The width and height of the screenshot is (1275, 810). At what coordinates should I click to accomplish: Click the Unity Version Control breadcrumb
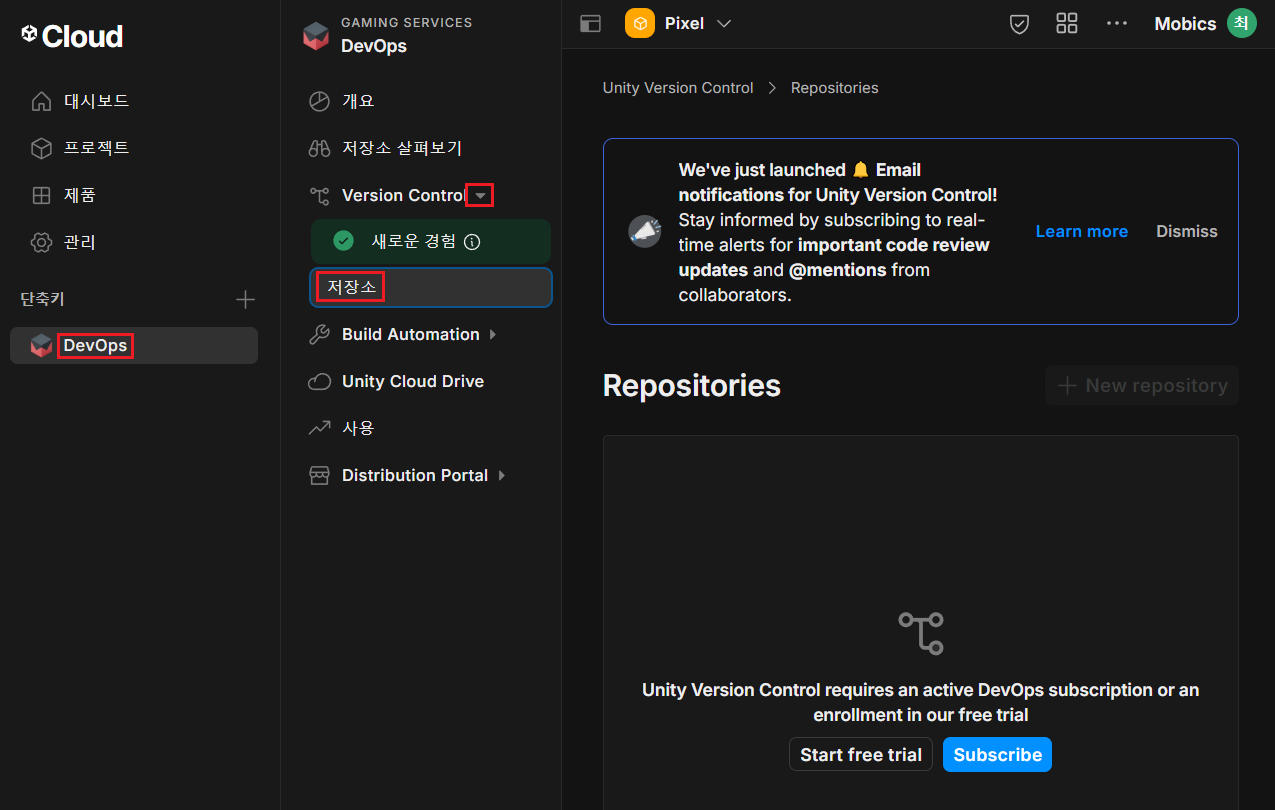point(678,88)
